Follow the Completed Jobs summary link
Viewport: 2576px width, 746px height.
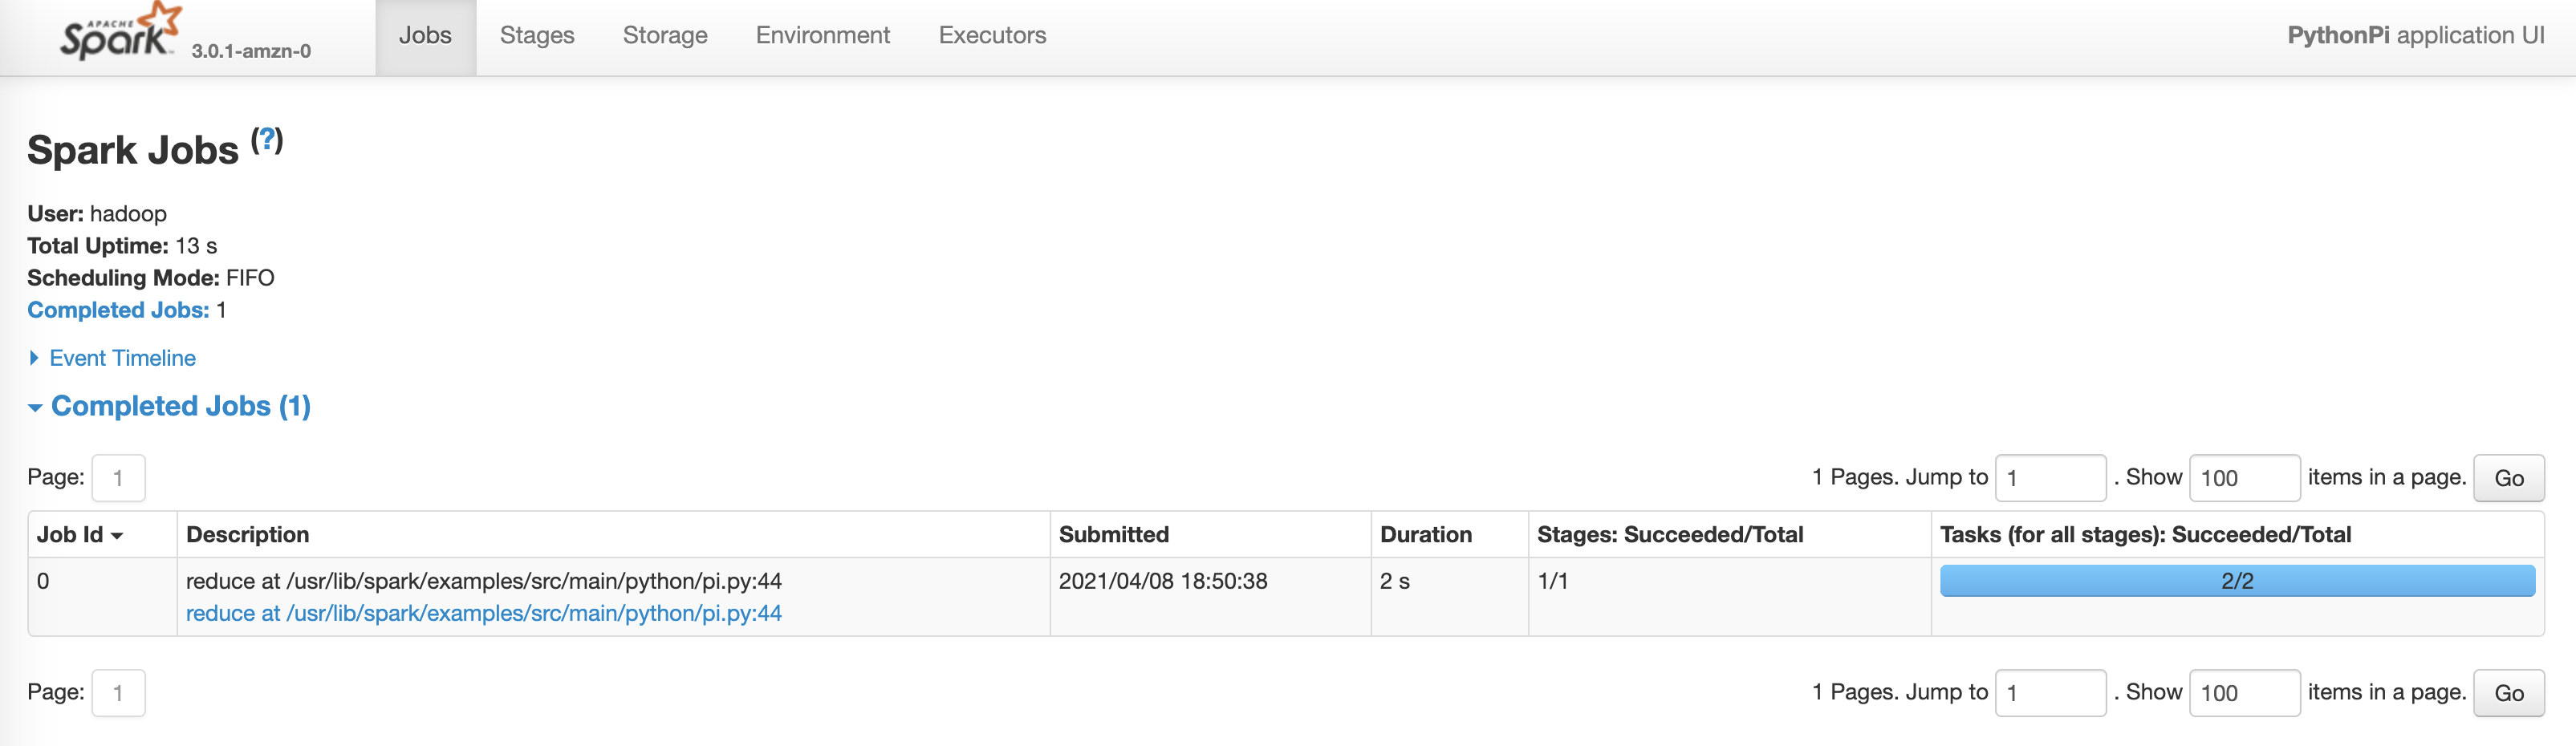tap(118, 310)
